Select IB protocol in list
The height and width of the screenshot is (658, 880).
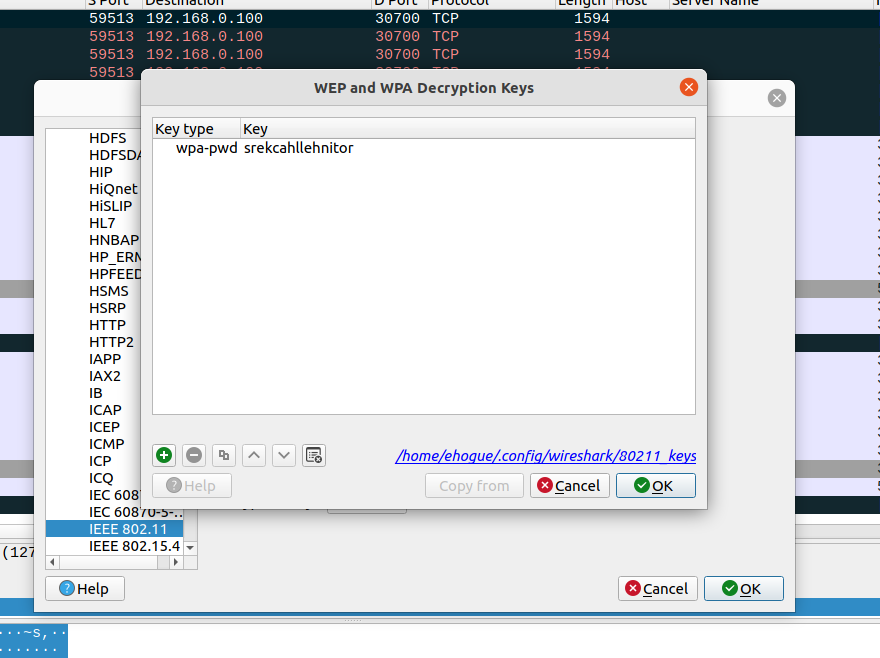[x=96, y=393]
